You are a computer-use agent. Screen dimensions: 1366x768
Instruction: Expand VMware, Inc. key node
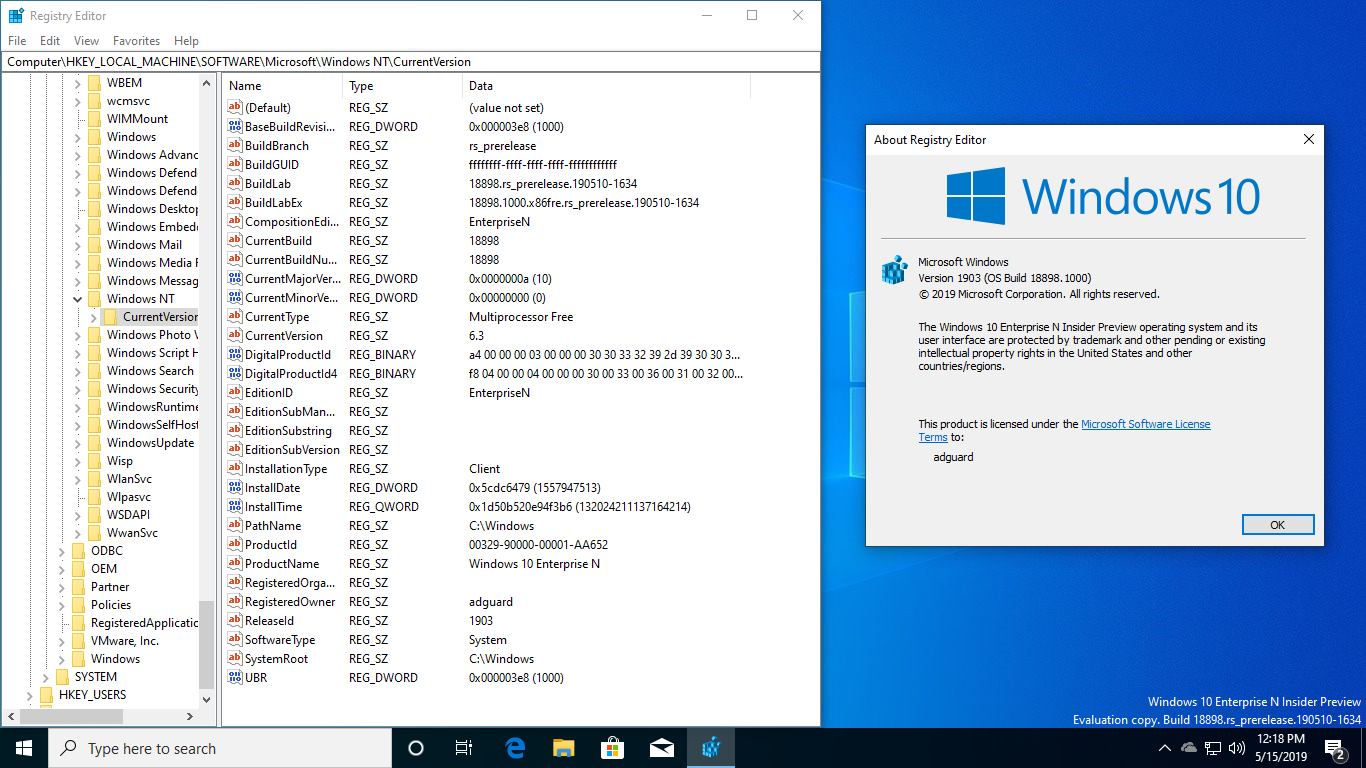tap(62, 641)
